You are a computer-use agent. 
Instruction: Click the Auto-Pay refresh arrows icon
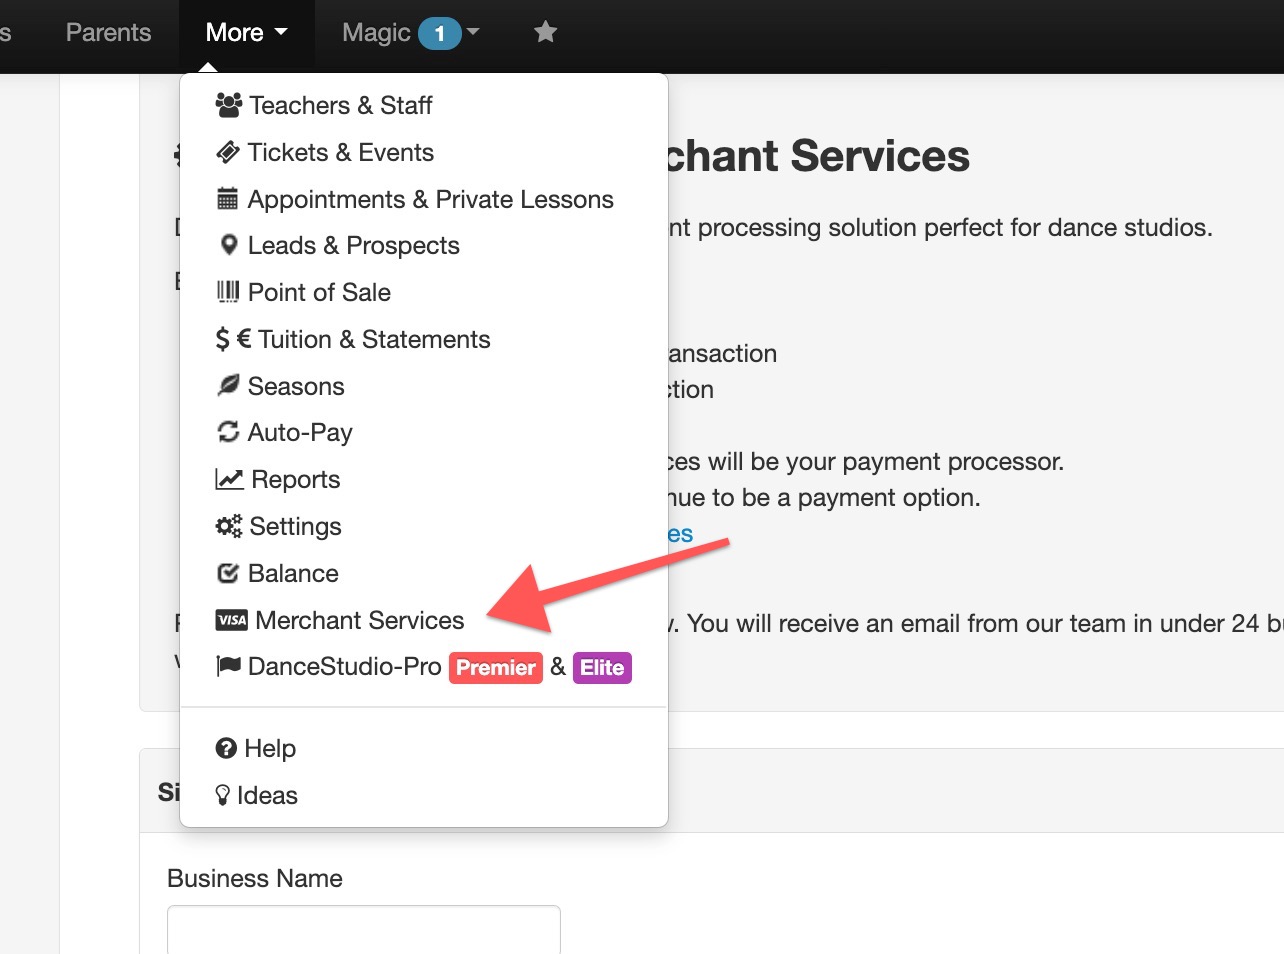point(228,432)
